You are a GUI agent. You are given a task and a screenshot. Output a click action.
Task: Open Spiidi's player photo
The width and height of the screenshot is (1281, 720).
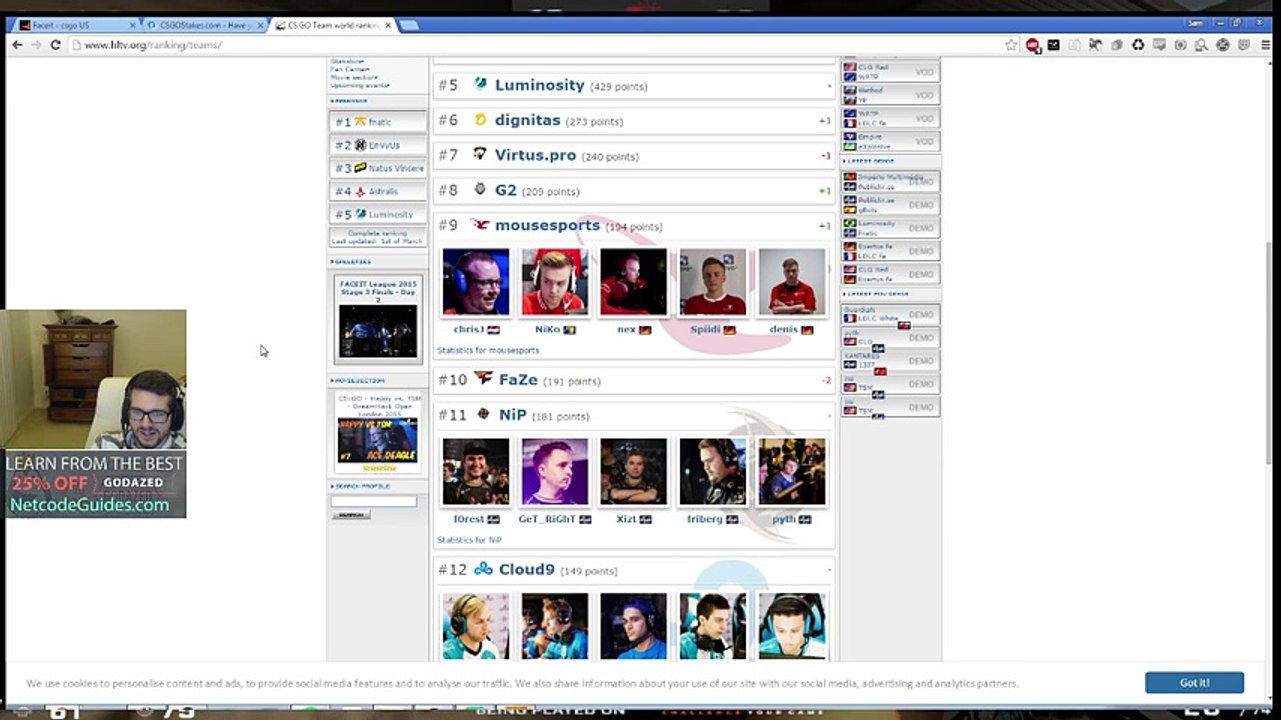713,282
